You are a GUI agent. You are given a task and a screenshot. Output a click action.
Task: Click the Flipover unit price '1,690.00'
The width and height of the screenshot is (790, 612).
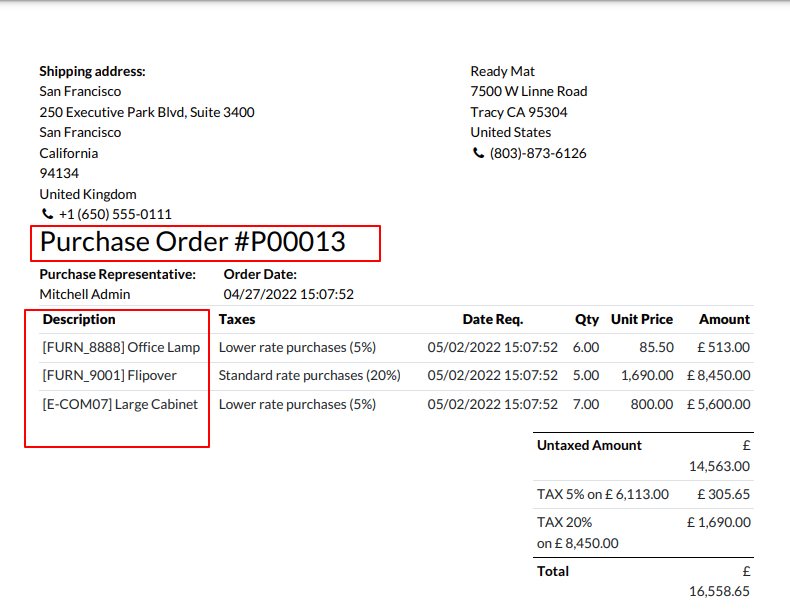click(647, 376)
